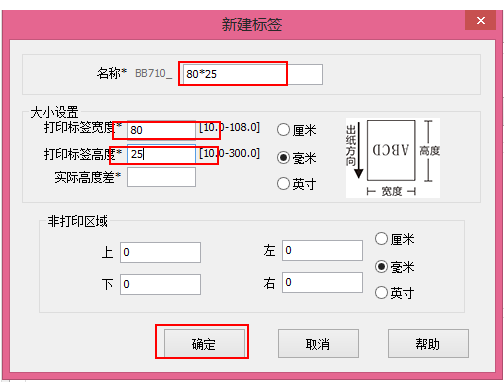Click the 上 top margin field
Screen dimensions: 504x392
[x=160, y=252]
